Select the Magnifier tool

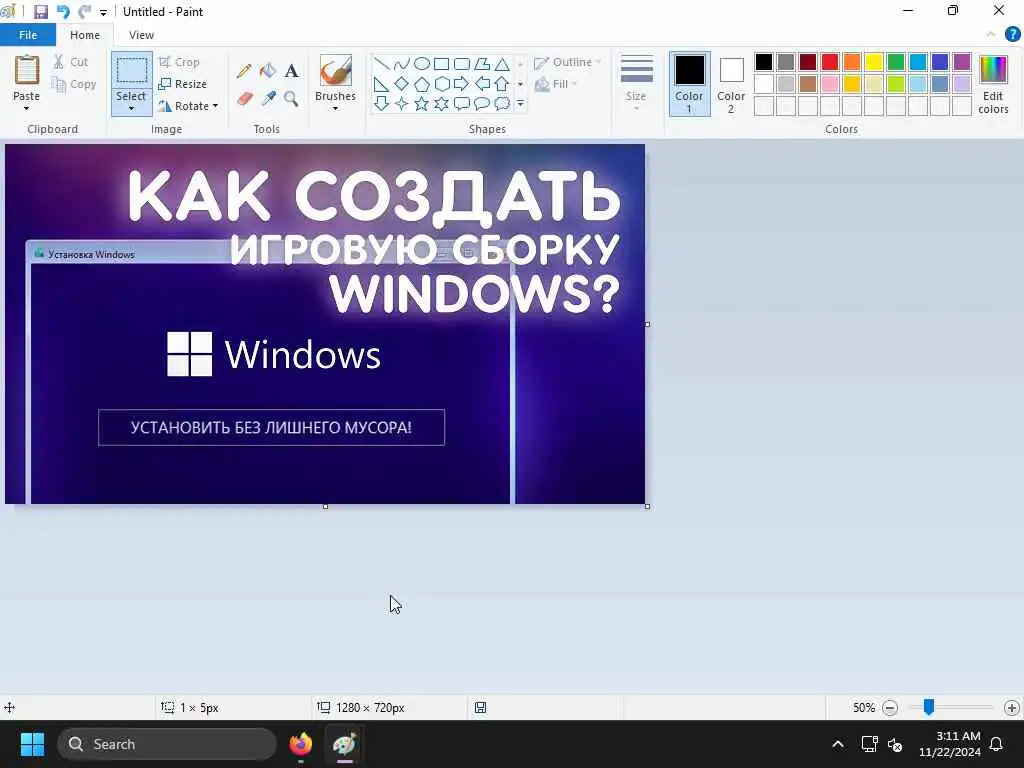tap(291, 99)
